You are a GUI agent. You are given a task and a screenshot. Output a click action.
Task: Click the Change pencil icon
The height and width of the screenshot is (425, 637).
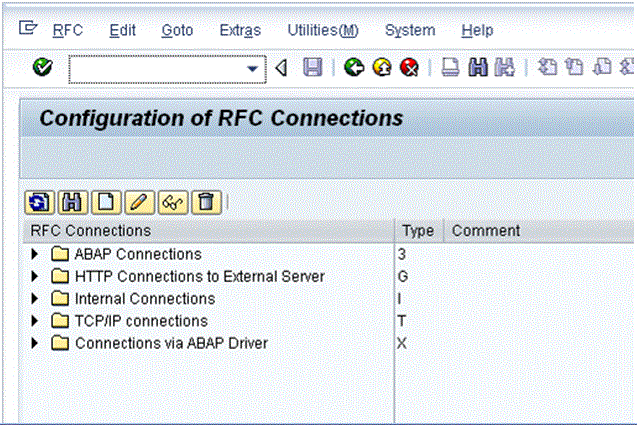(139, 202)
